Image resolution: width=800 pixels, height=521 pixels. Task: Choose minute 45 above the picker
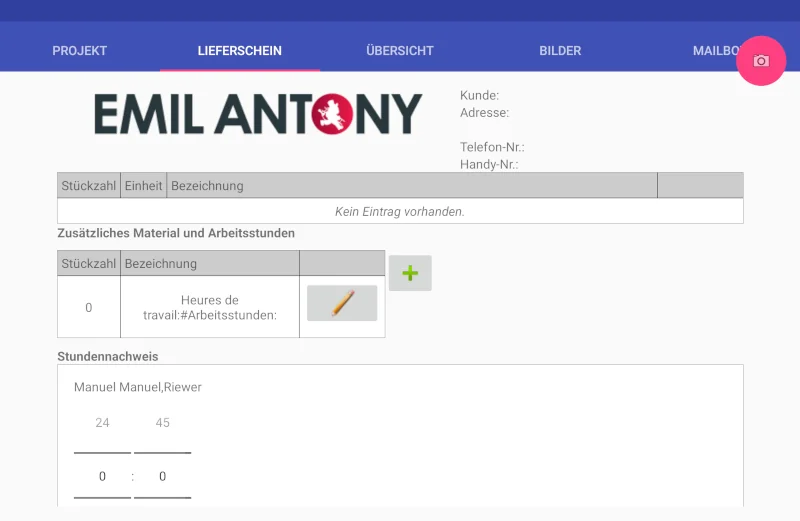pos(162,423)
